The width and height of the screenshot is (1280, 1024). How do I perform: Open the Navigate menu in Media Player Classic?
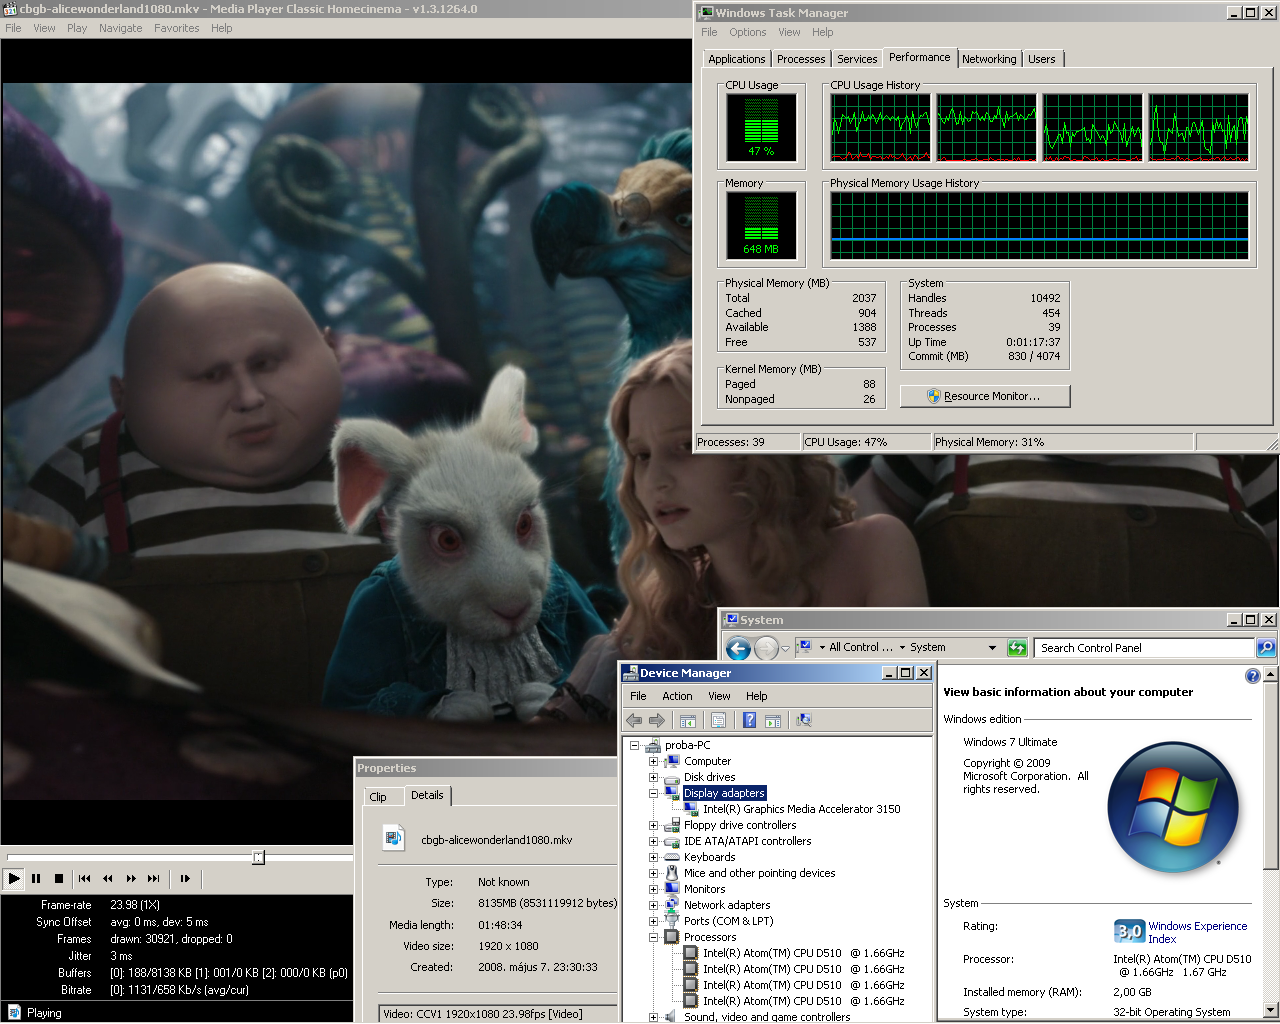pyautogui.click(x=120, y=28)
